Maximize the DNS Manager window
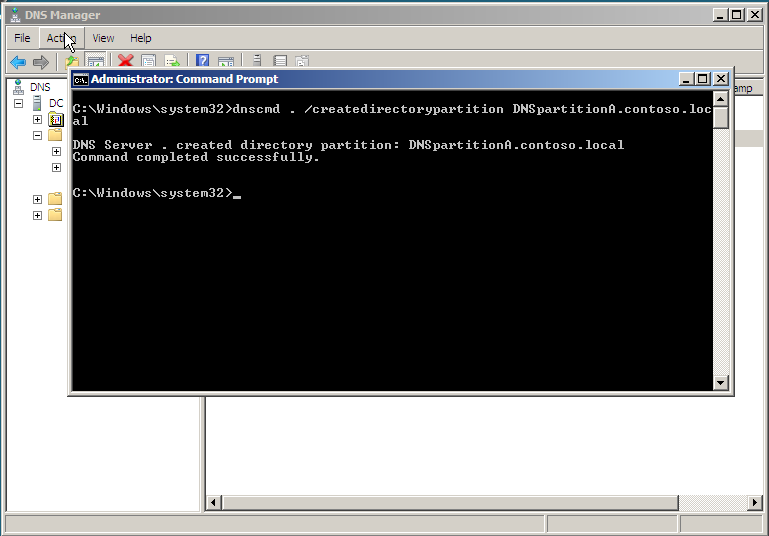 tap(737, 15)
